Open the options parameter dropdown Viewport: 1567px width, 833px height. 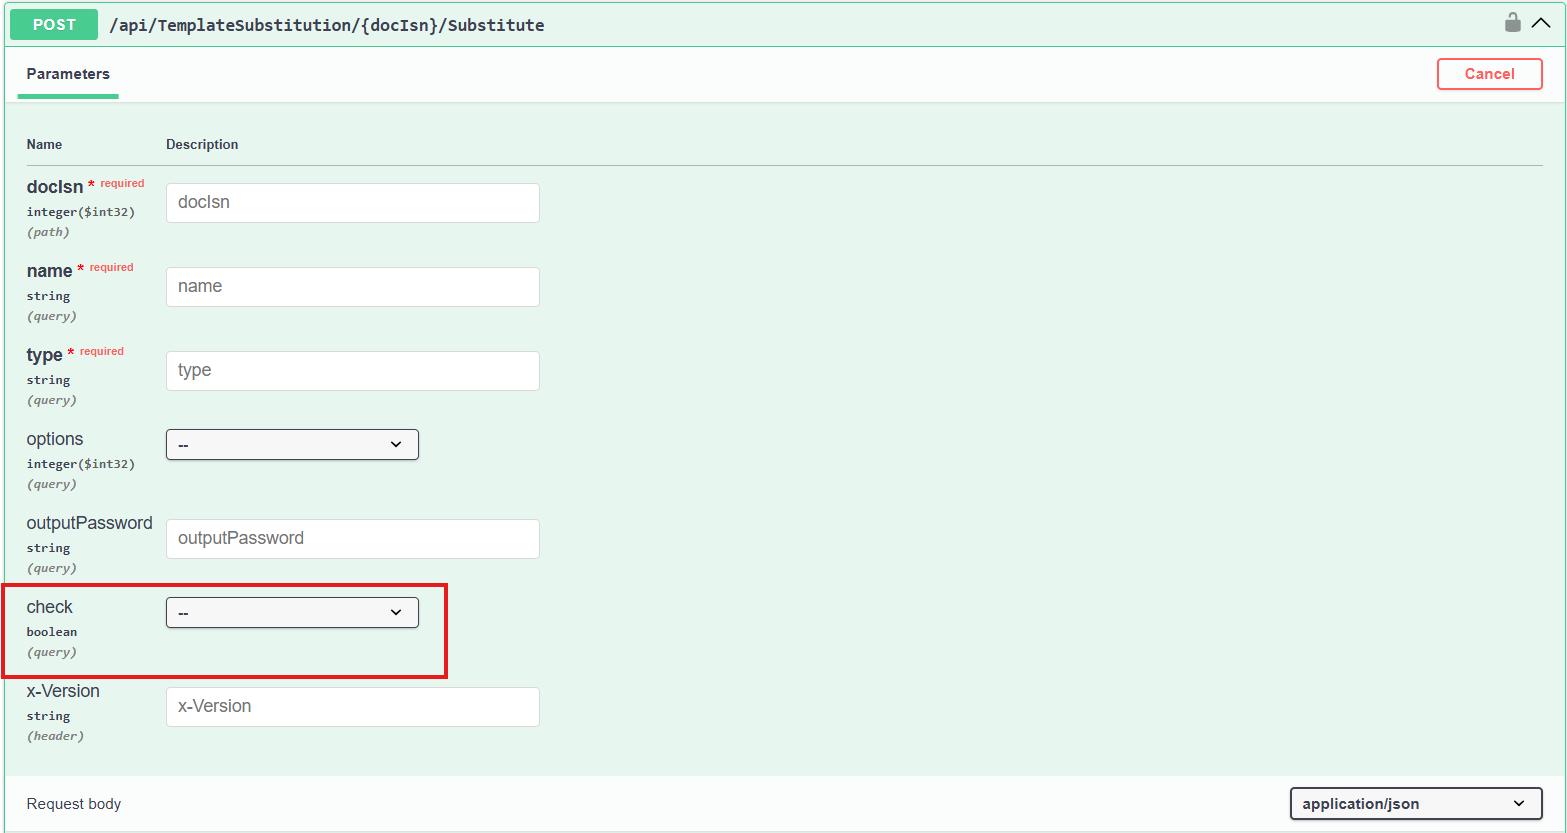click(292, 444)
